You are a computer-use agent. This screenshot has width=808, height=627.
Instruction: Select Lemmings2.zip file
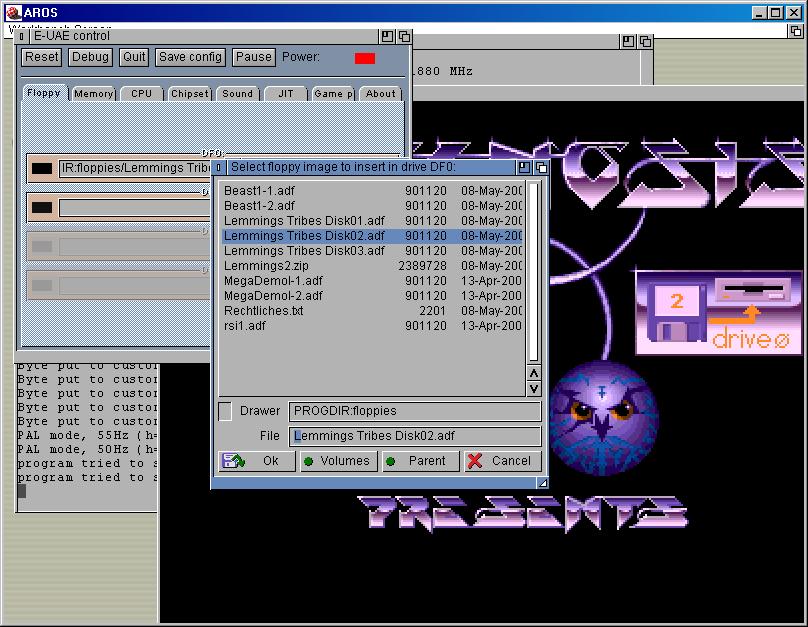[x=372, y=265]
